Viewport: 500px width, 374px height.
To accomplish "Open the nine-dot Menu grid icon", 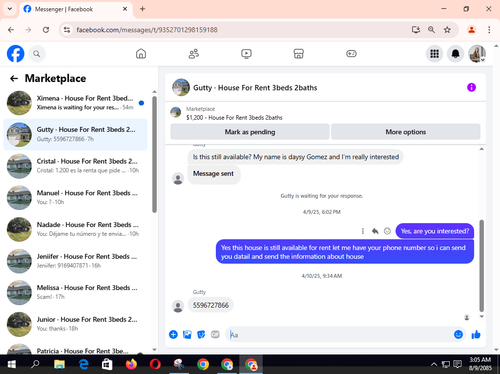I will [x=434, y=54].
